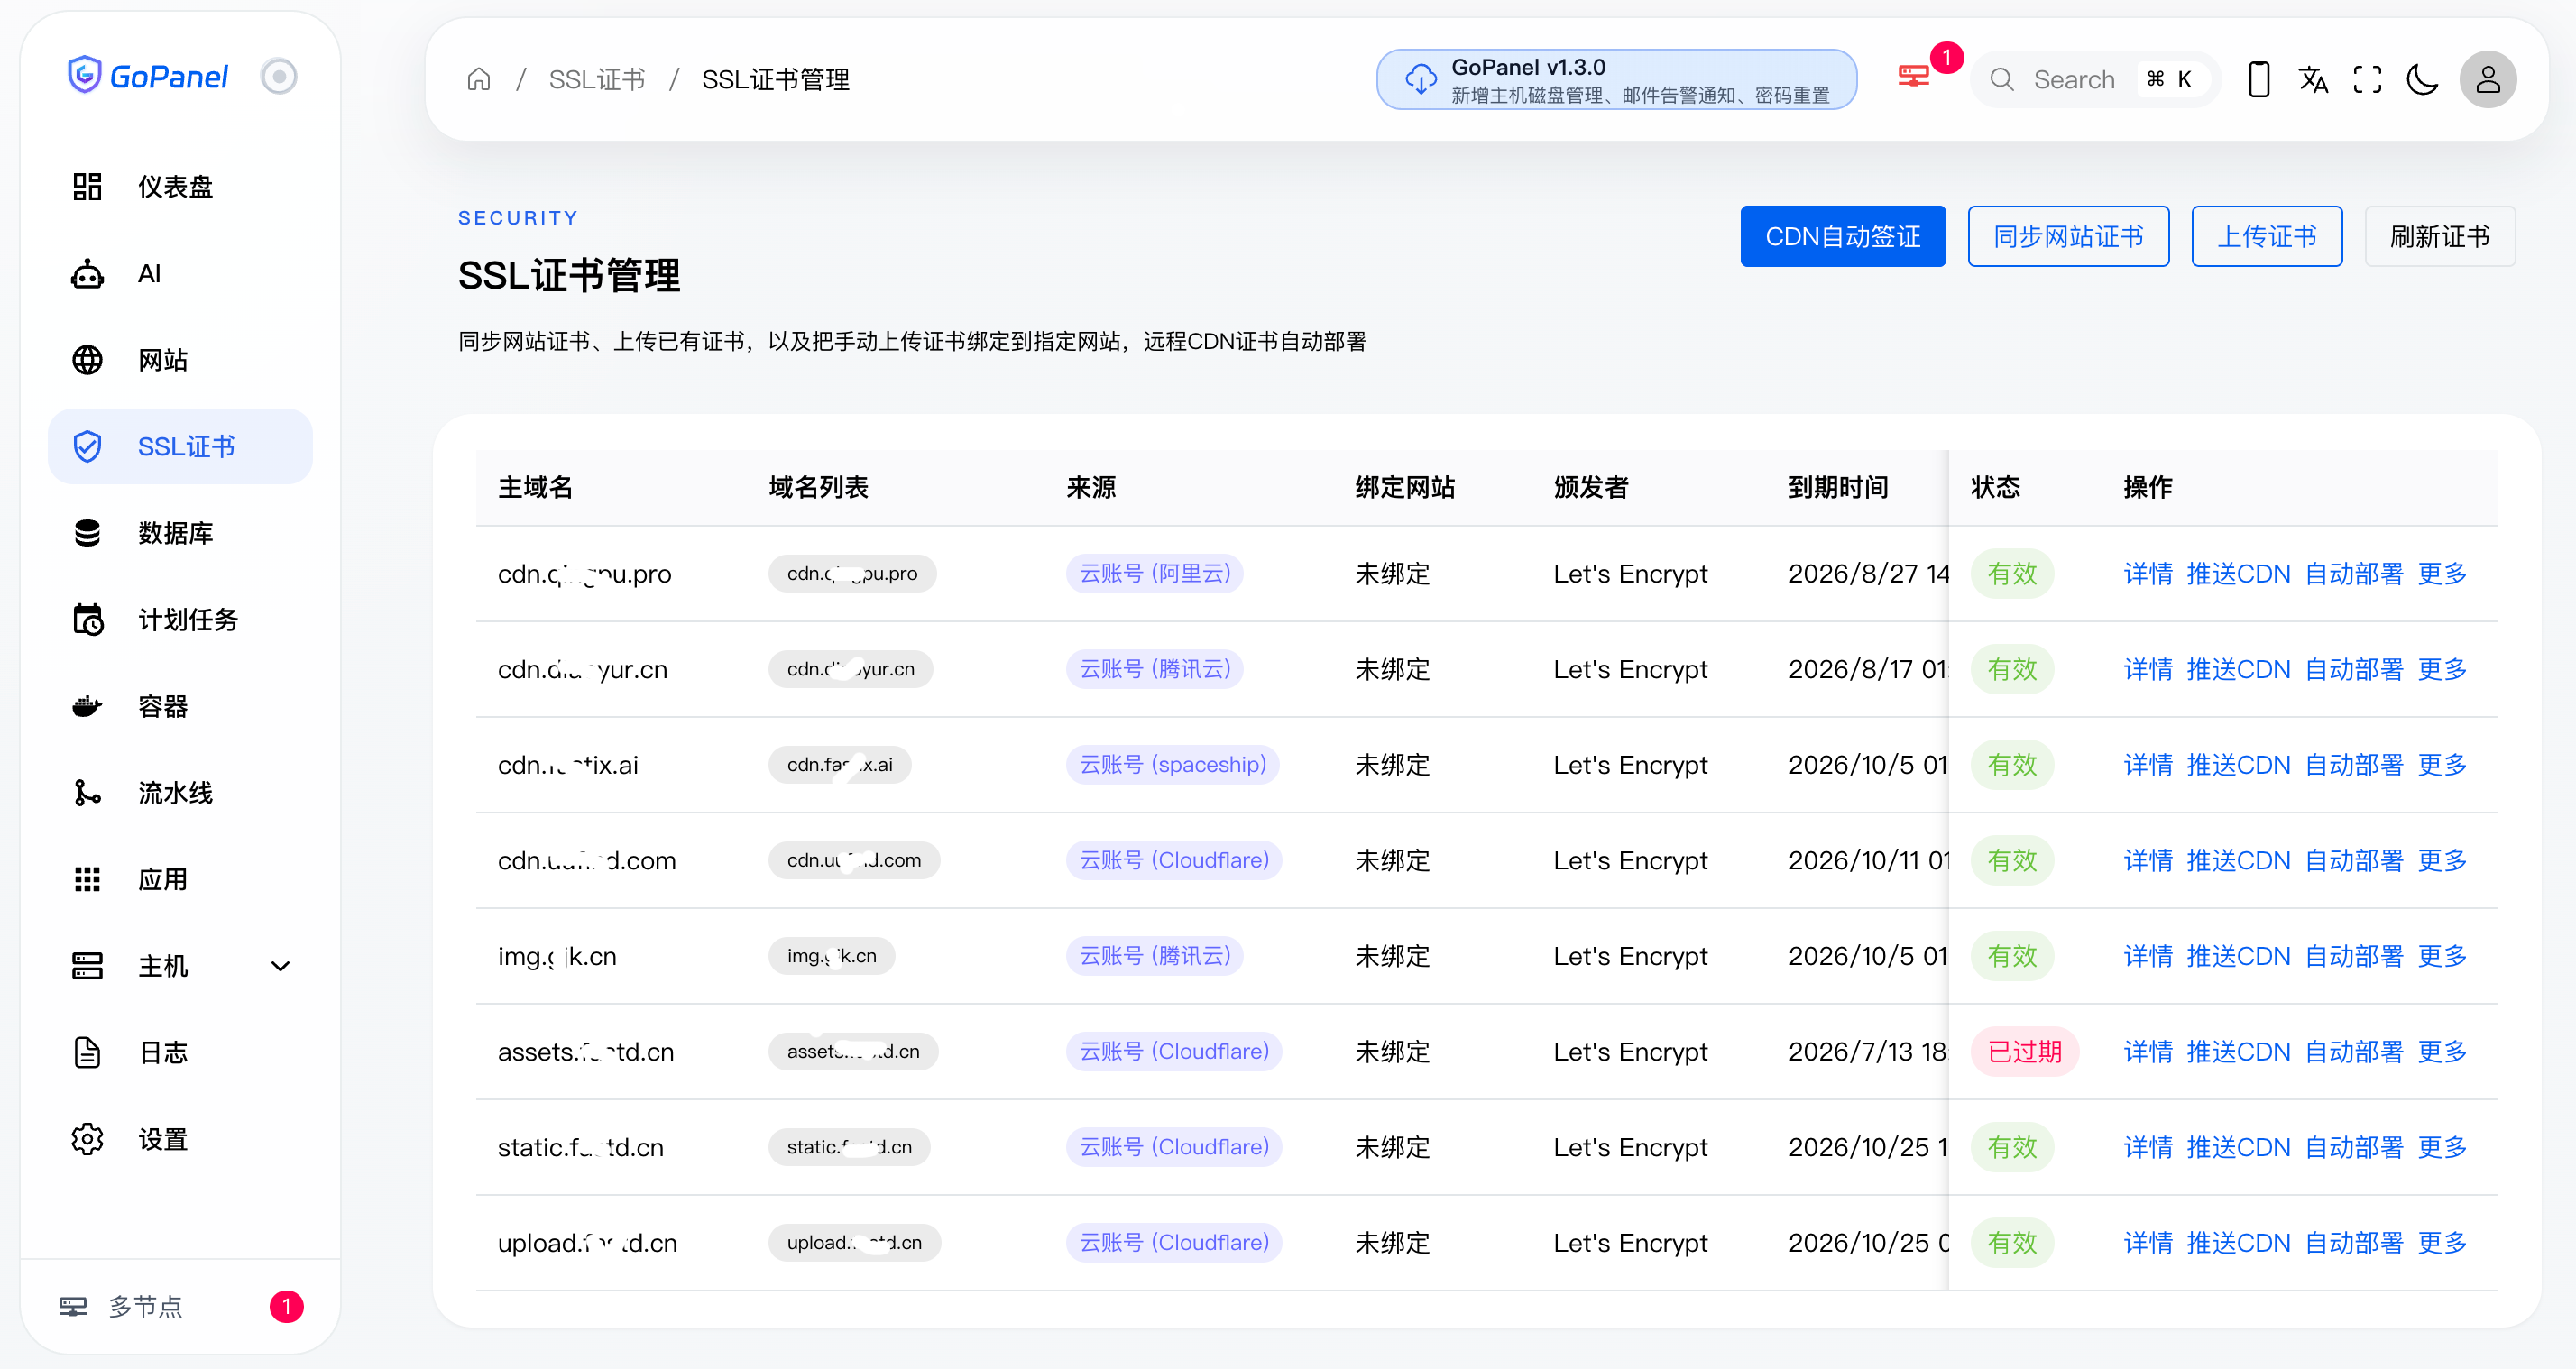Open the 数据库 database icon
This screenshot has width=2576, height=1369.
87,533
